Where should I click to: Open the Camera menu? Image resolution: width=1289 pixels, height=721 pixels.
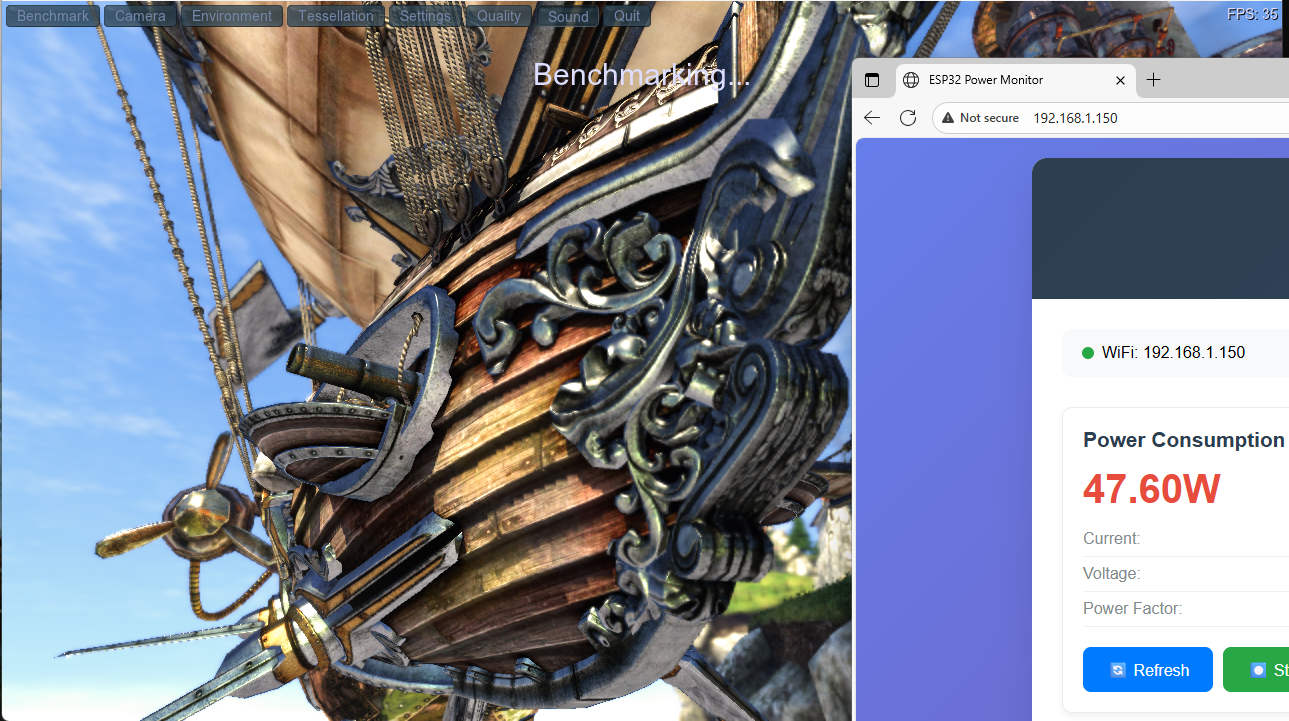coord(140,16)
